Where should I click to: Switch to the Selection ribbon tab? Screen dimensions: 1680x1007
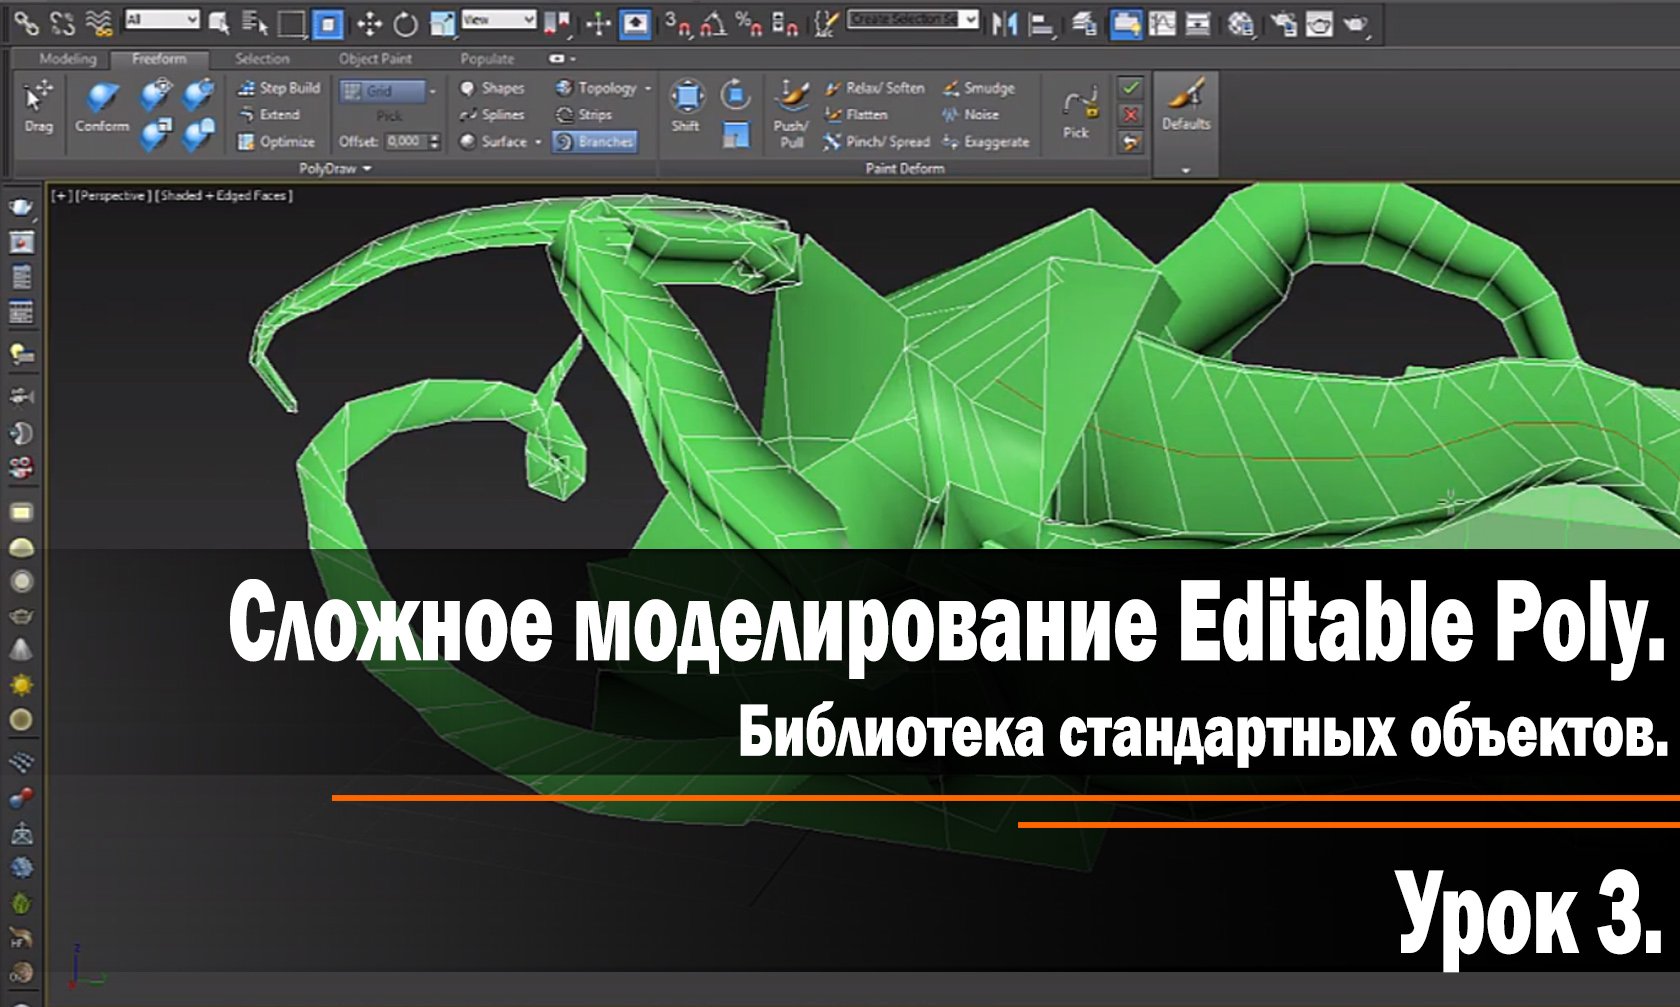point(263,60)
